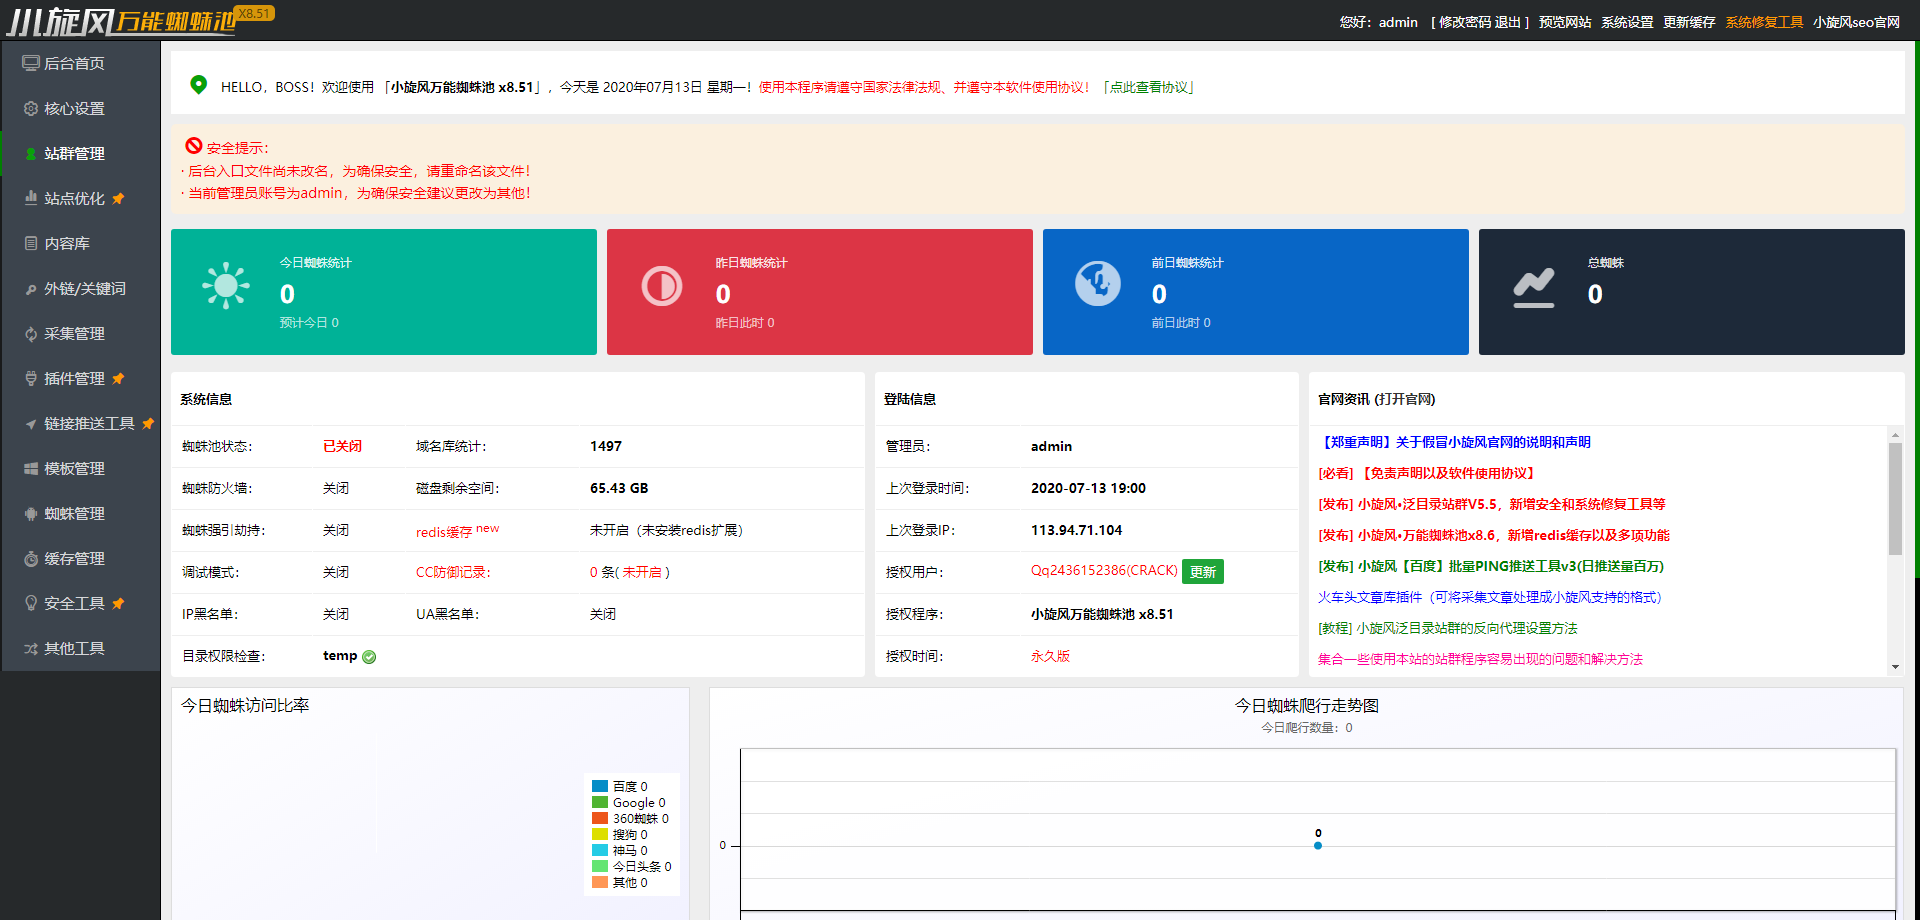
Task: Select the 插件管理 plugin icon
Action: [x=30, y=378]
